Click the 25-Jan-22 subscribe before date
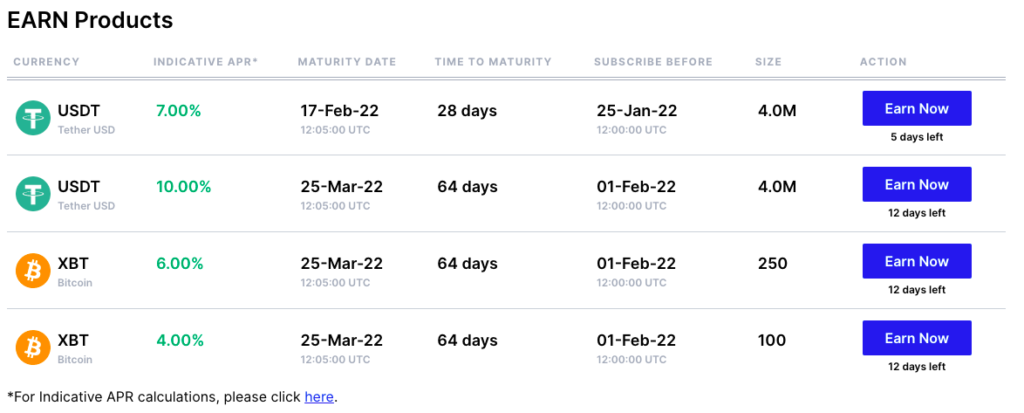Image resolution: width=1024 pixels, height=413 pixels. [637, 111]
